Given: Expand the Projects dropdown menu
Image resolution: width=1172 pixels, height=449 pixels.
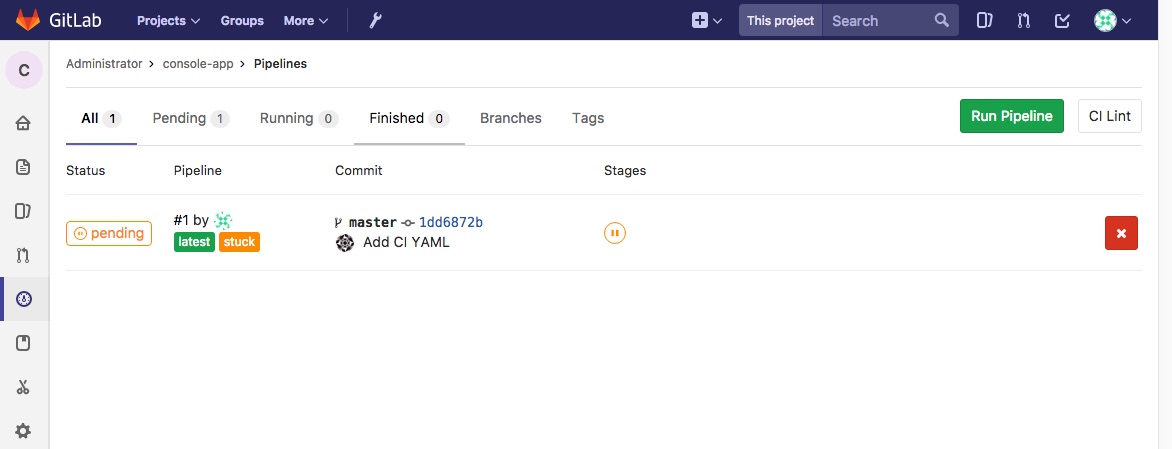Looking at the screenshot, I should (168, 20).
